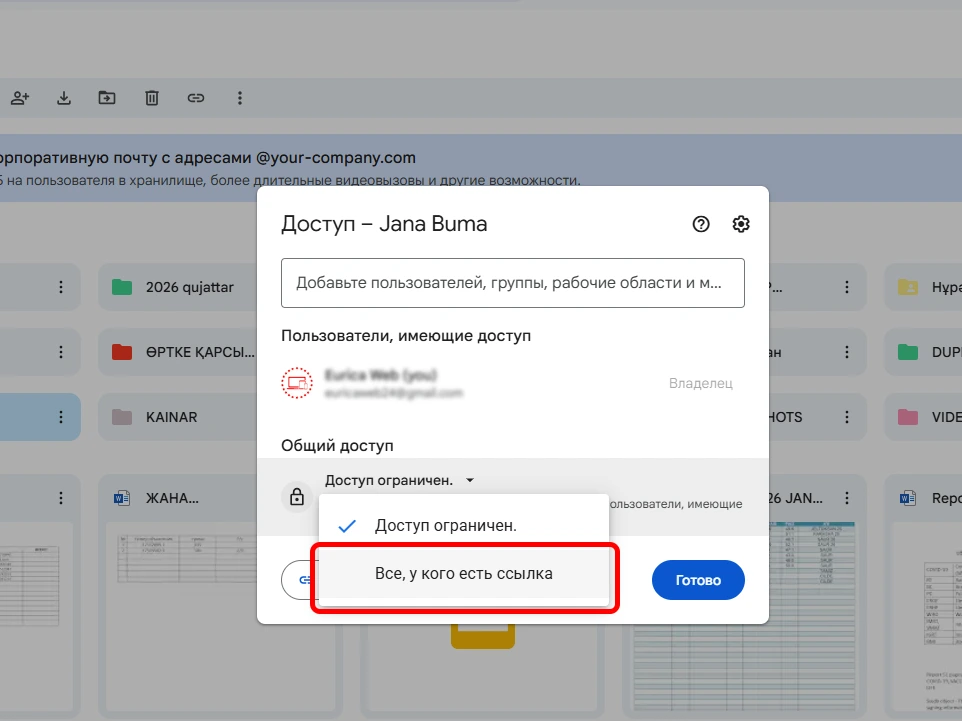
Task: Click the Общий доступ heading
Action: [x=337, y=445]
